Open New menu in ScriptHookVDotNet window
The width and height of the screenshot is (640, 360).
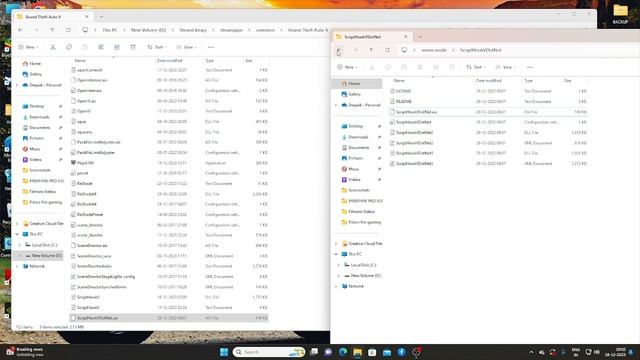(x=347, y=67)
